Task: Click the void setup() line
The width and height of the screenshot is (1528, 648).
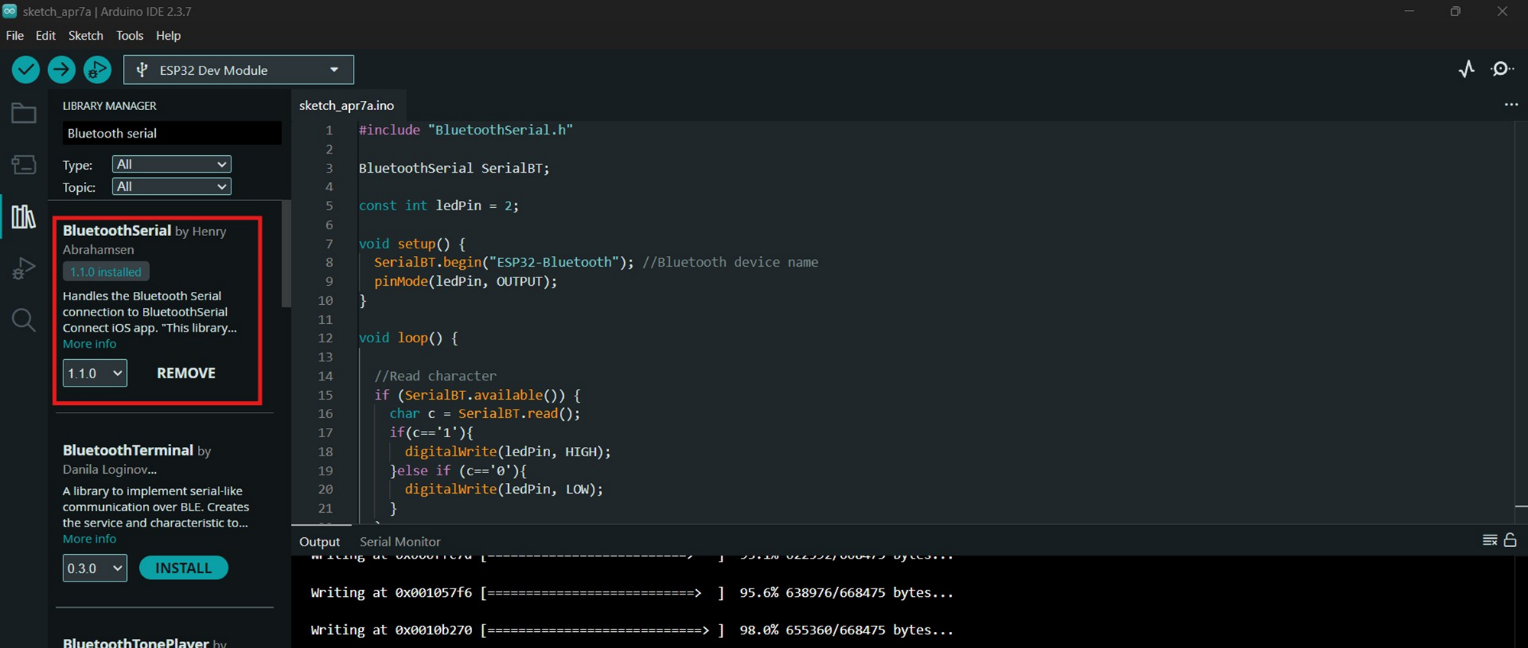Action: [412, 244]
